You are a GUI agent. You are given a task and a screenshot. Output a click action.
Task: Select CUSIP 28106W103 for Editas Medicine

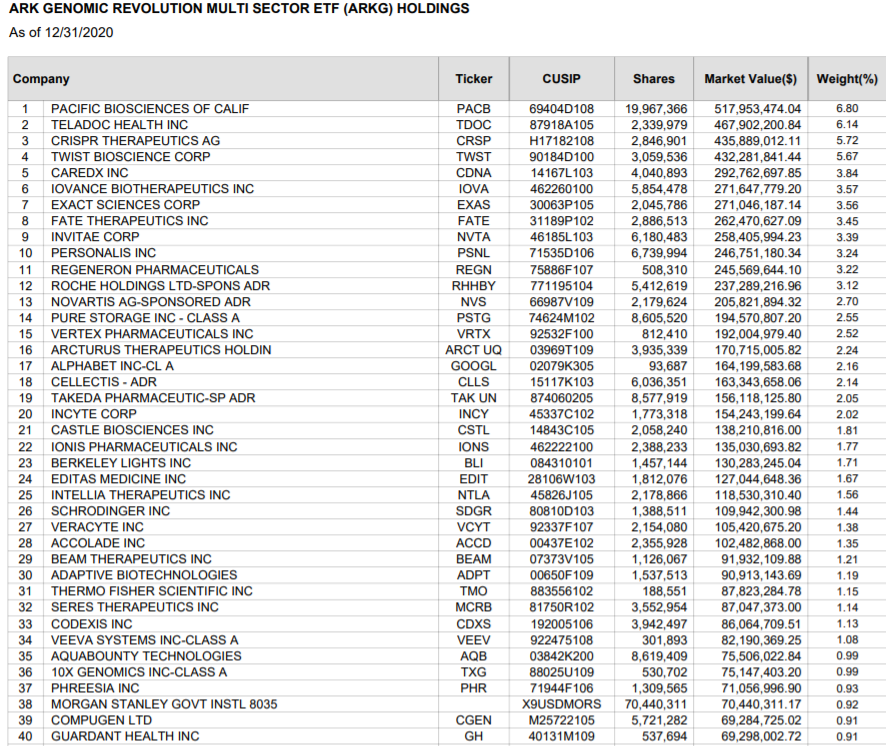tap(561, 479)
